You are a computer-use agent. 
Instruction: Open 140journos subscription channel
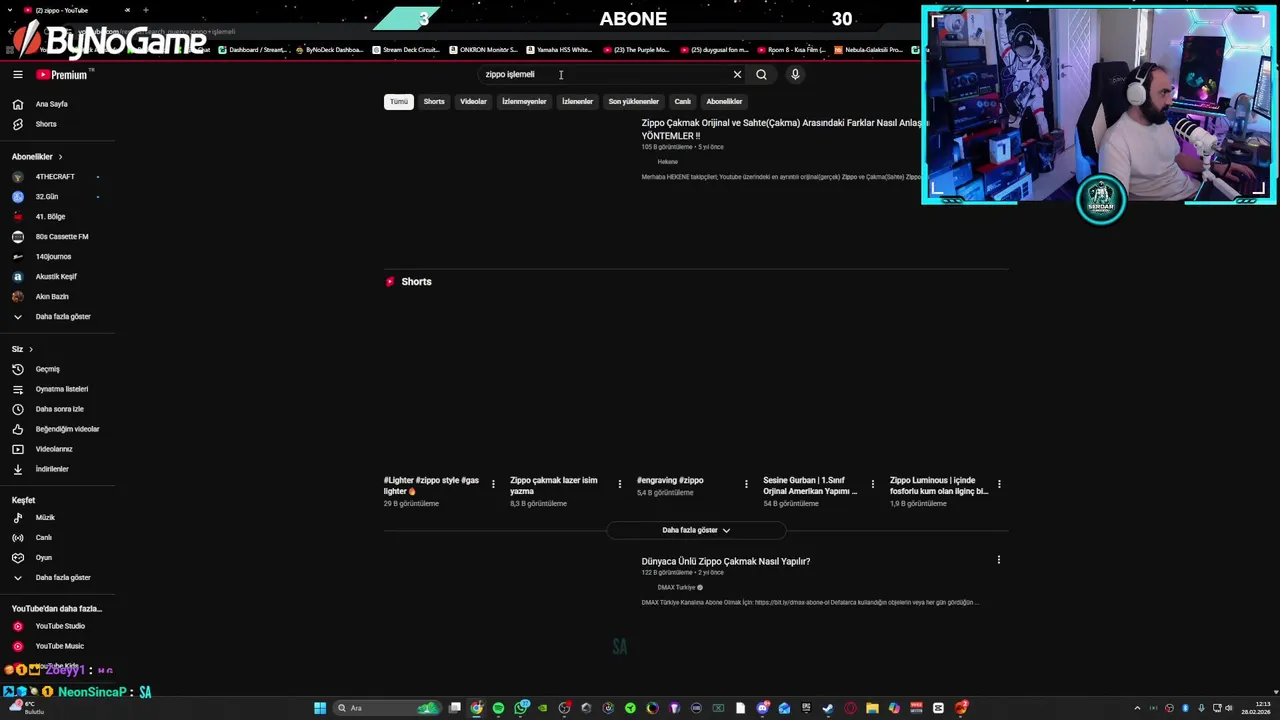53,257
